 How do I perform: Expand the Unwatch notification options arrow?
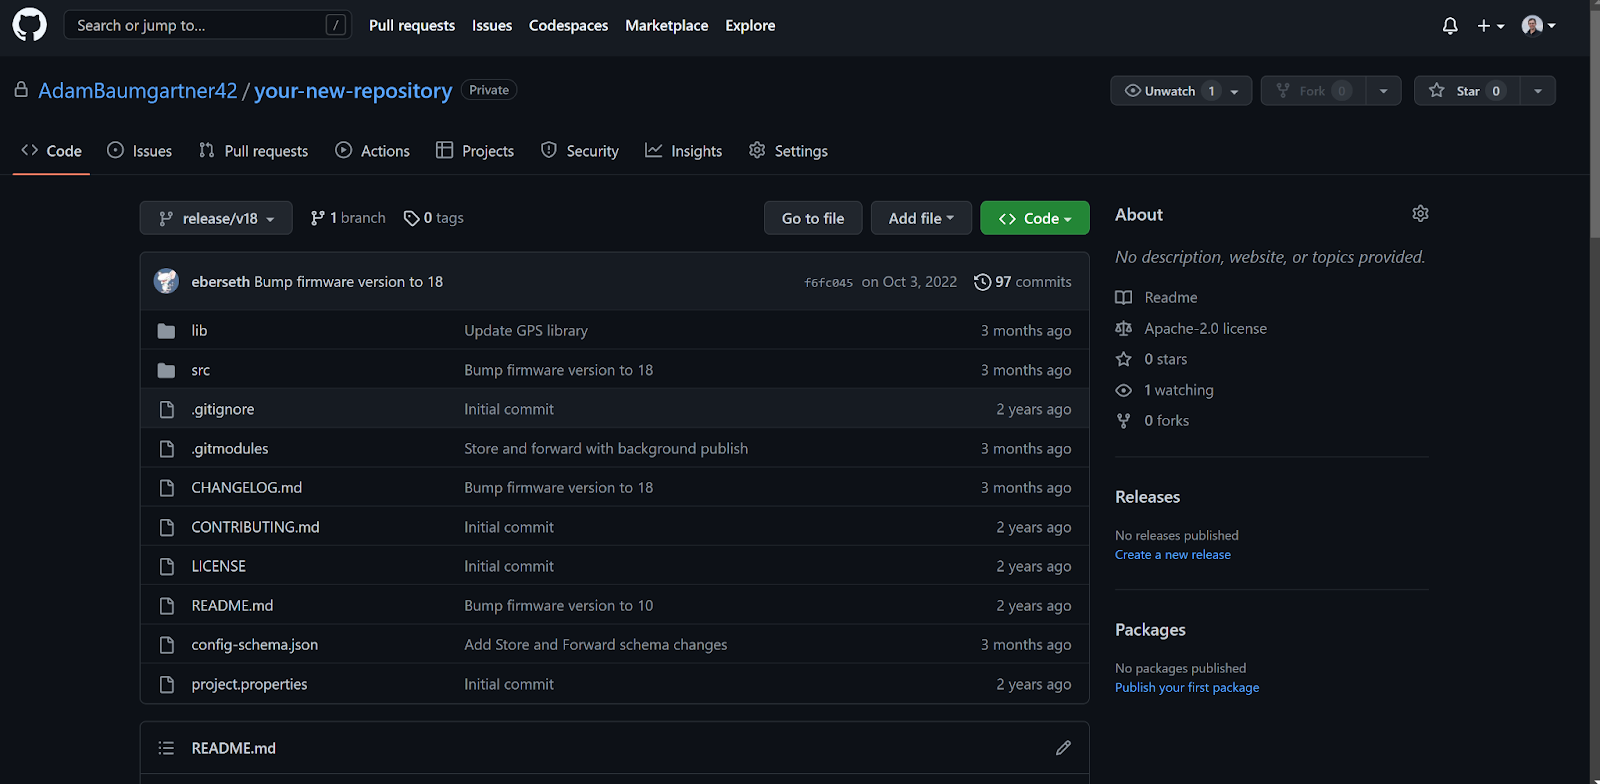[1235, 91]
